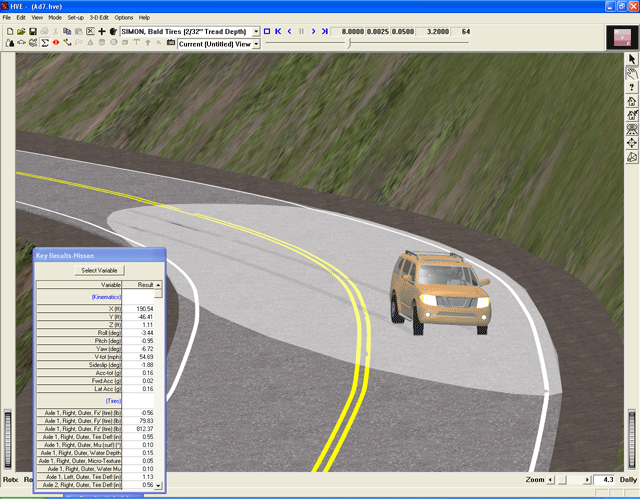Click the set home view icon
The image size is (640, 499).
coord(631,115)
